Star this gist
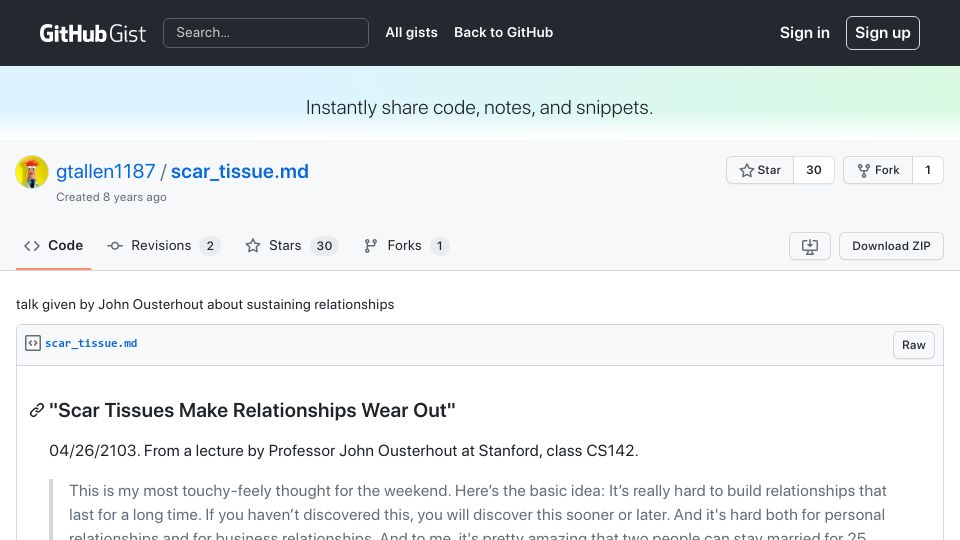The height and width of the screenshot is (540, 960). pos(760,170)
